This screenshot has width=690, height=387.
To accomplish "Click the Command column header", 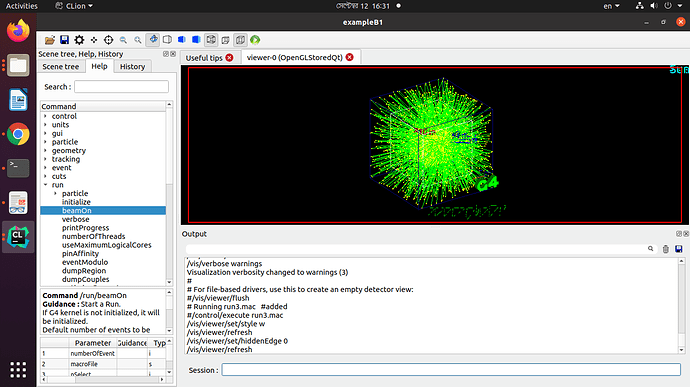I will 103,106.
